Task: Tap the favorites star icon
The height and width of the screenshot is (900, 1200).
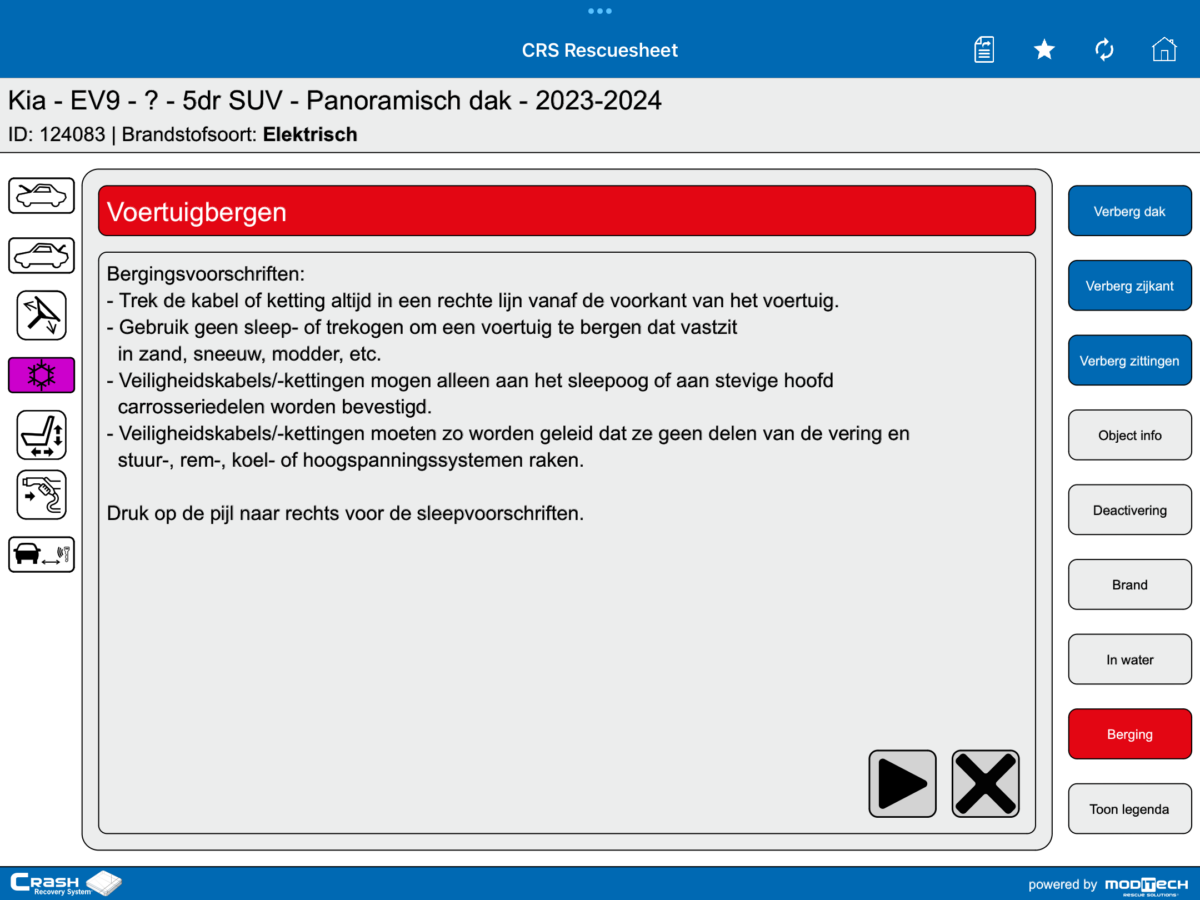Action: [x=1044, y=50]
